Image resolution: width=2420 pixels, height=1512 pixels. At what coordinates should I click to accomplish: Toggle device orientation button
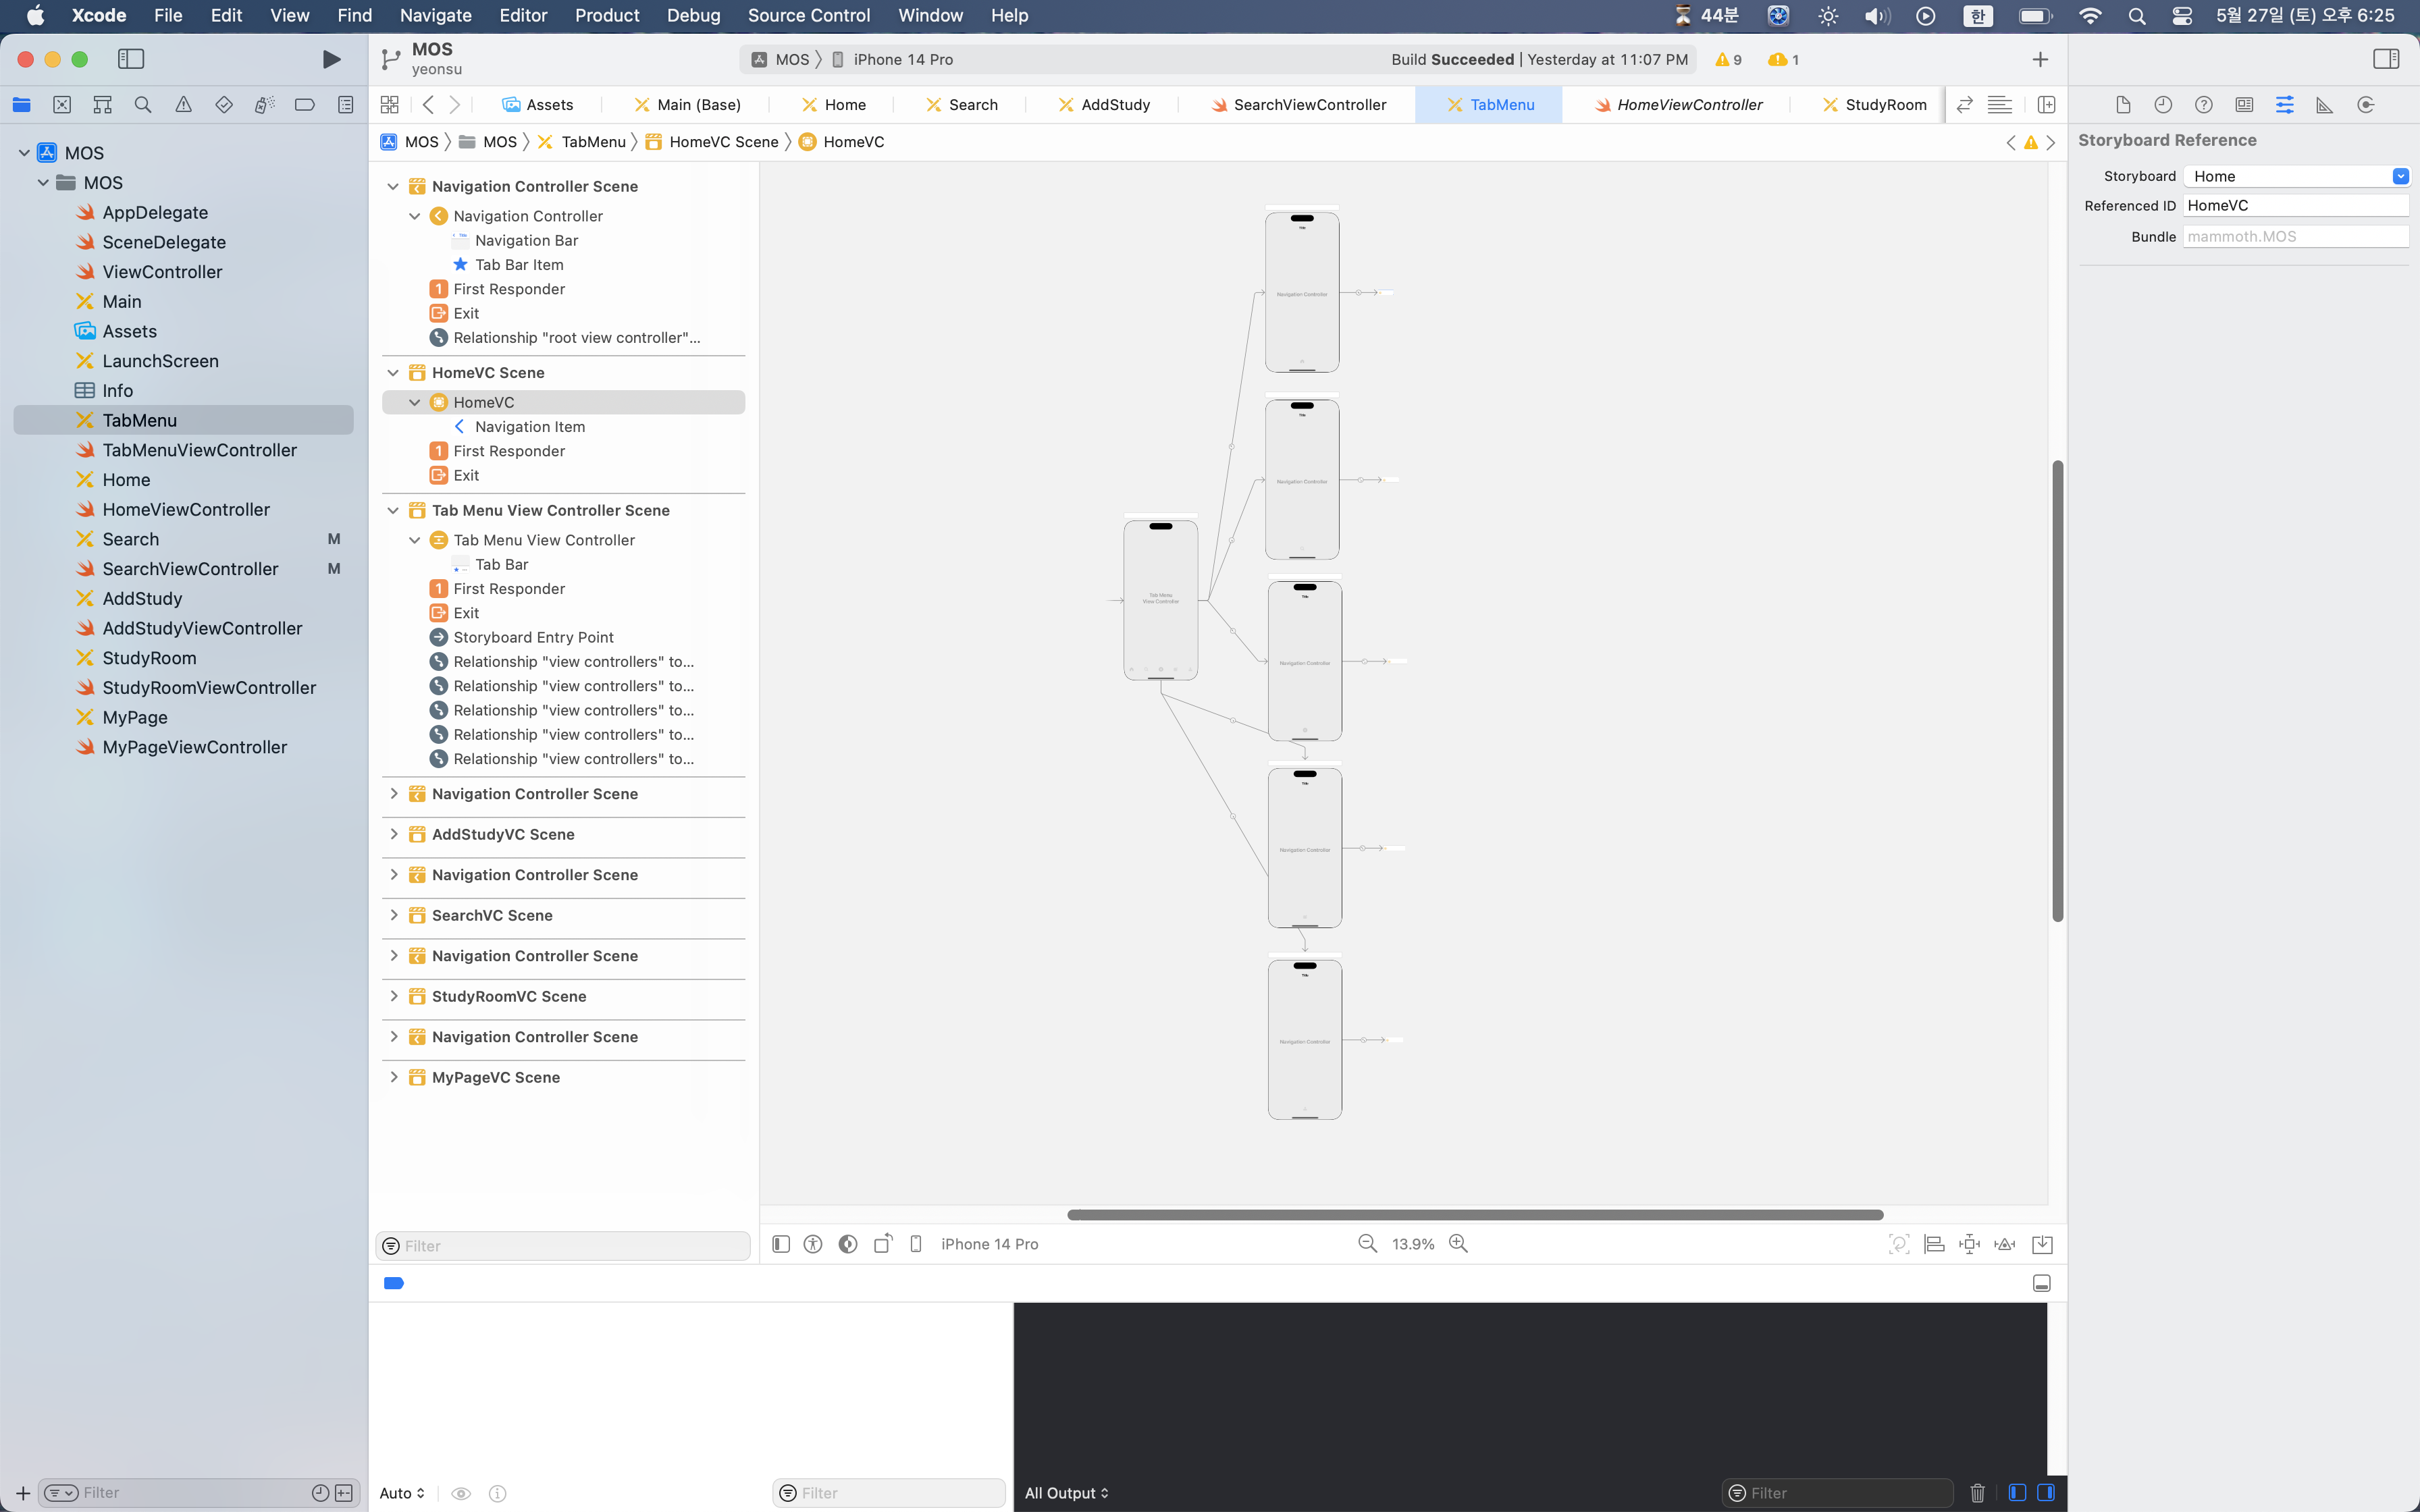(883, 1244)
